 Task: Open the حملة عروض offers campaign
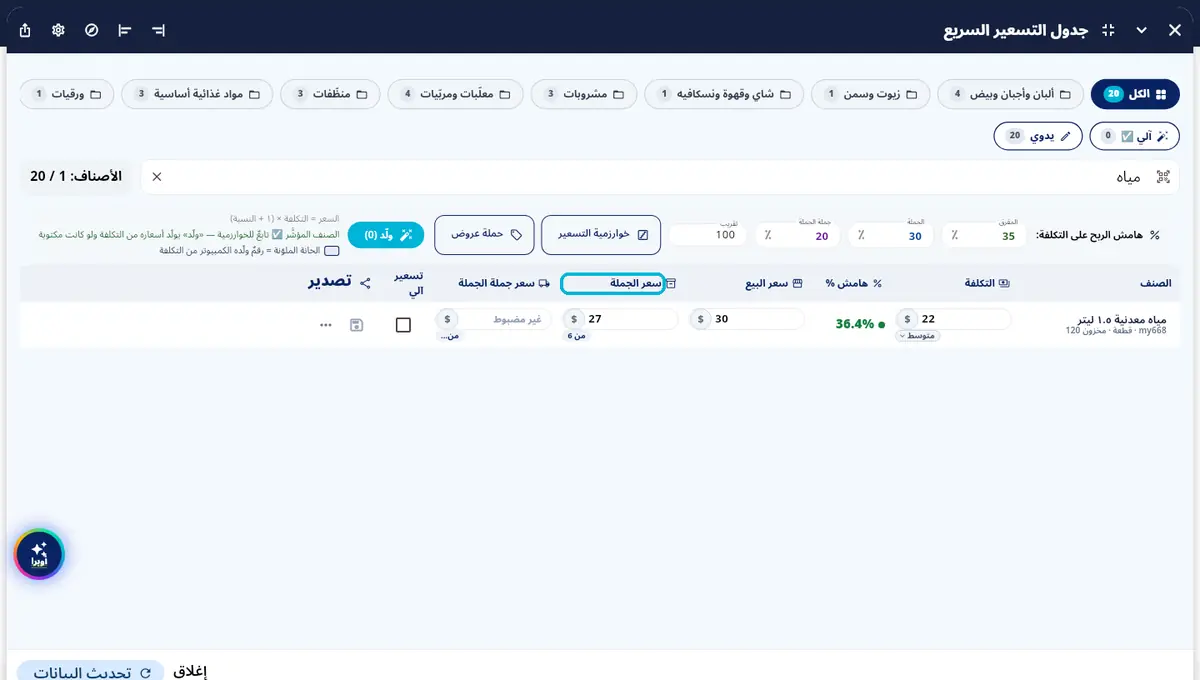[484, 235]
